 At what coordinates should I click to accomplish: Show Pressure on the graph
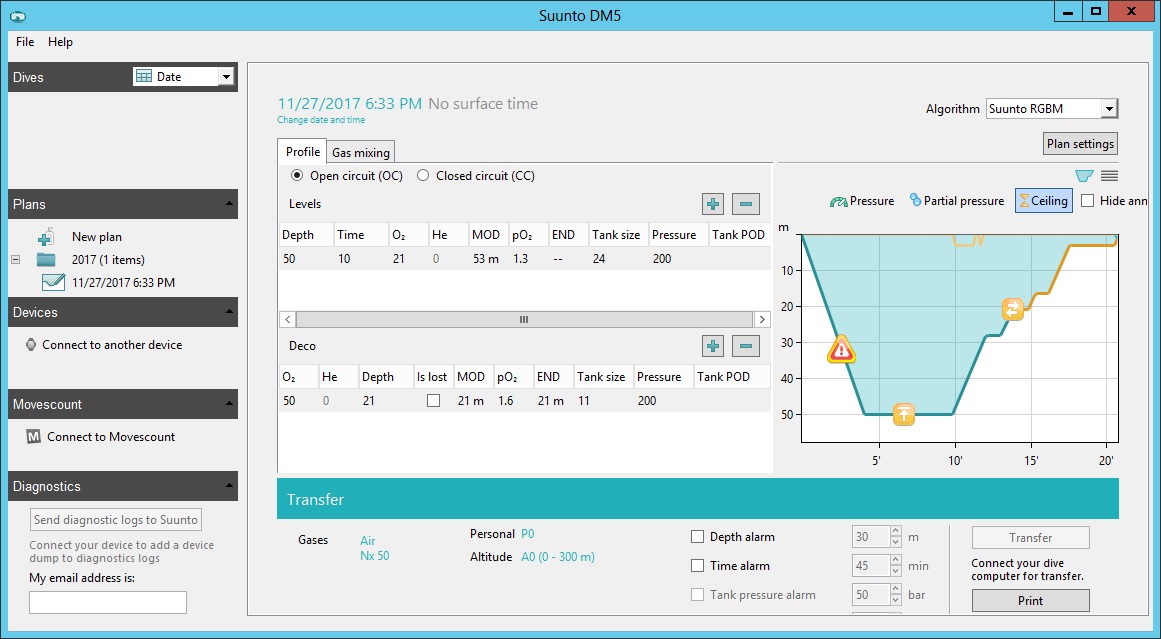[x=862, y=201]
